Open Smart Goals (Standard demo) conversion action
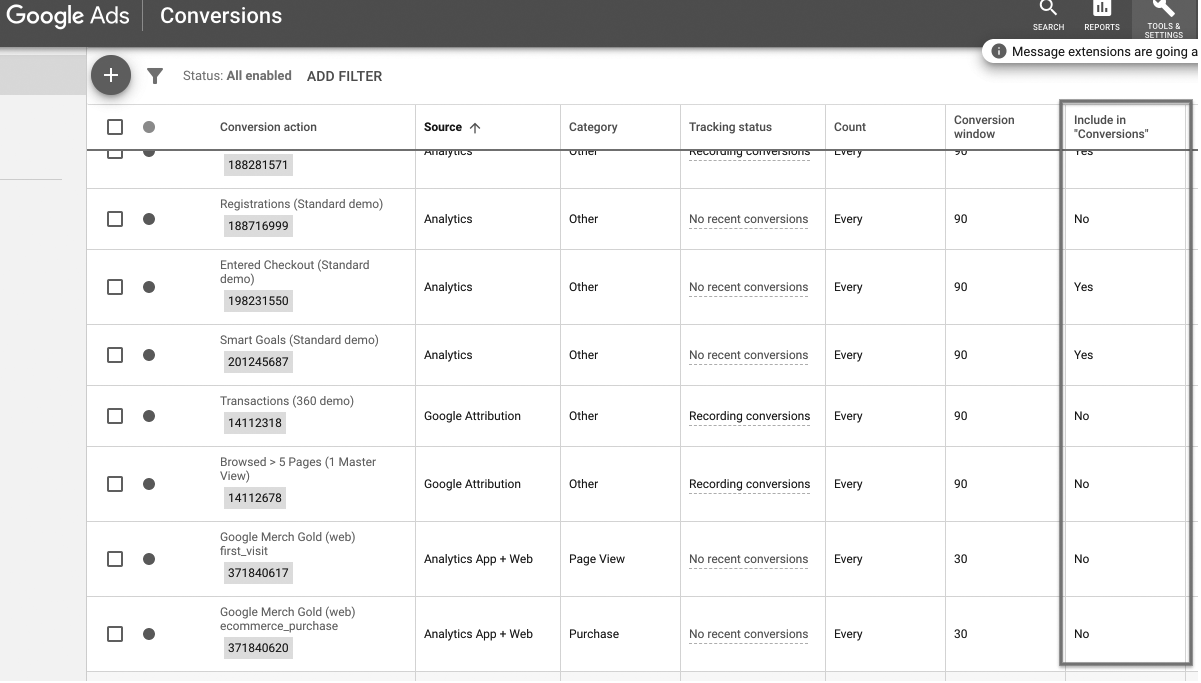 pos(299,340)
